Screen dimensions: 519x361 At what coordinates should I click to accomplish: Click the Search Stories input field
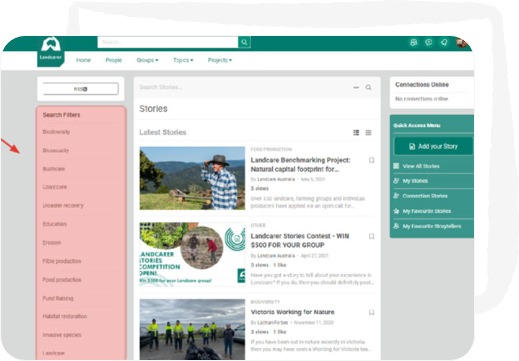[243, 87]
